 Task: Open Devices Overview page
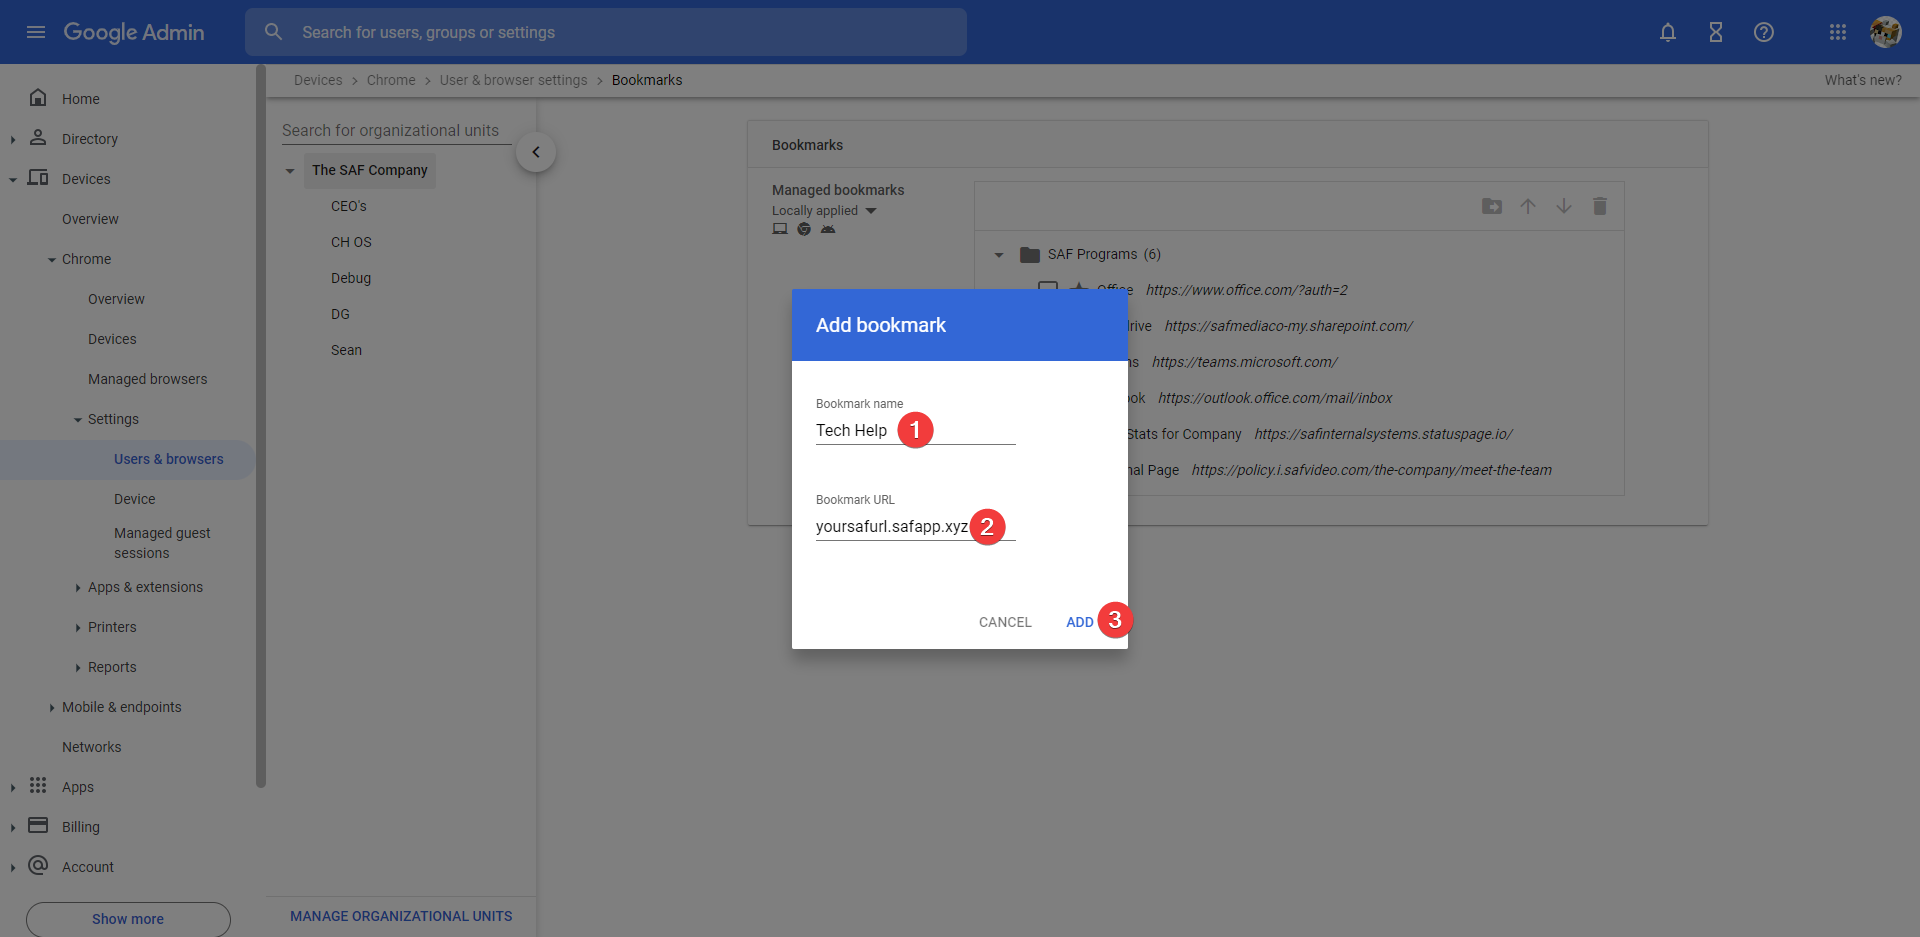coord(90,219)
